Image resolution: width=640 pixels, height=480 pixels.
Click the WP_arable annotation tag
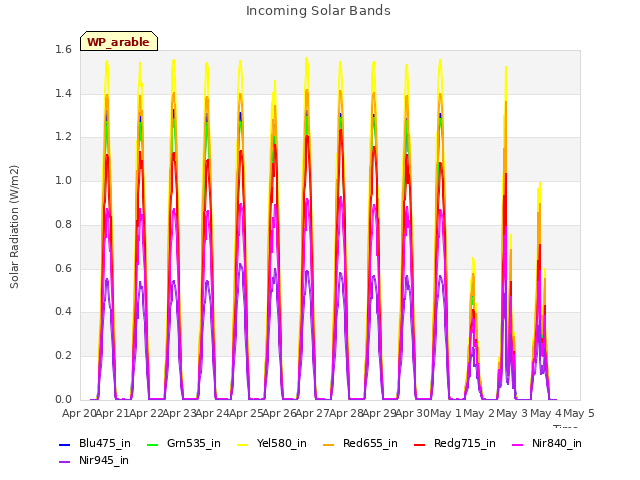click(119, 41)
